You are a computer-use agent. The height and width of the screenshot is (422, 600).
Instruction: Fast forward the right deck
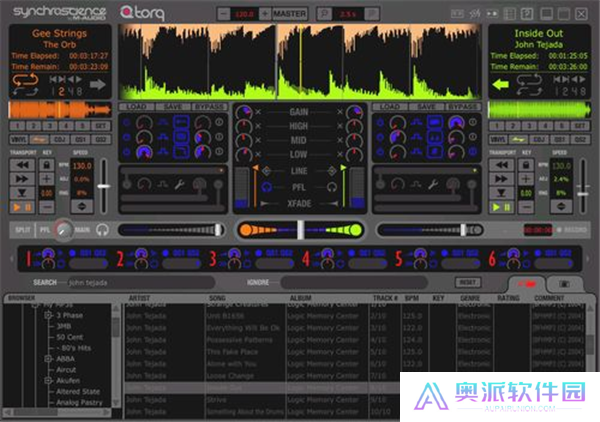(x=501, y=179)
